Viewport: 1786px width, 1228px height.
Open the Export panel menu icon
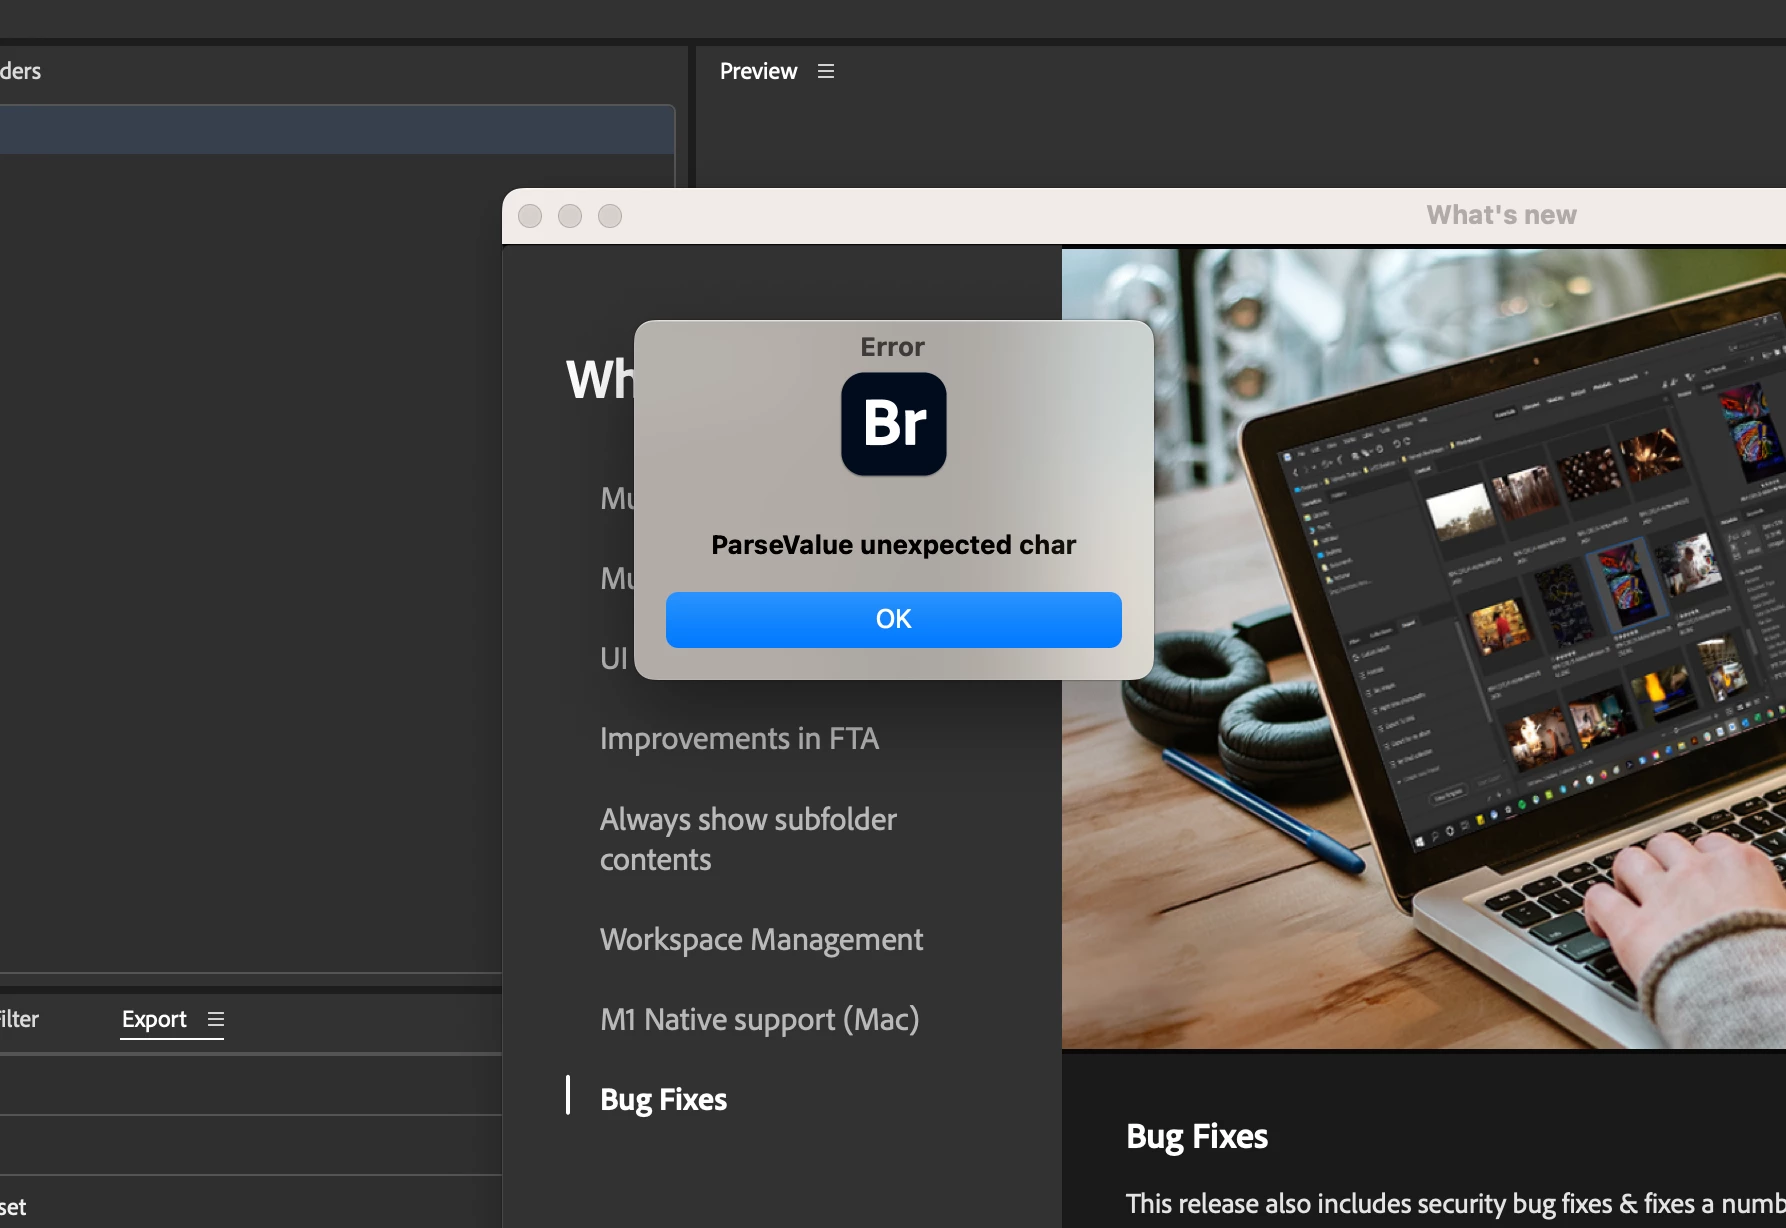pyautogui.click(x=216, y=1019)
